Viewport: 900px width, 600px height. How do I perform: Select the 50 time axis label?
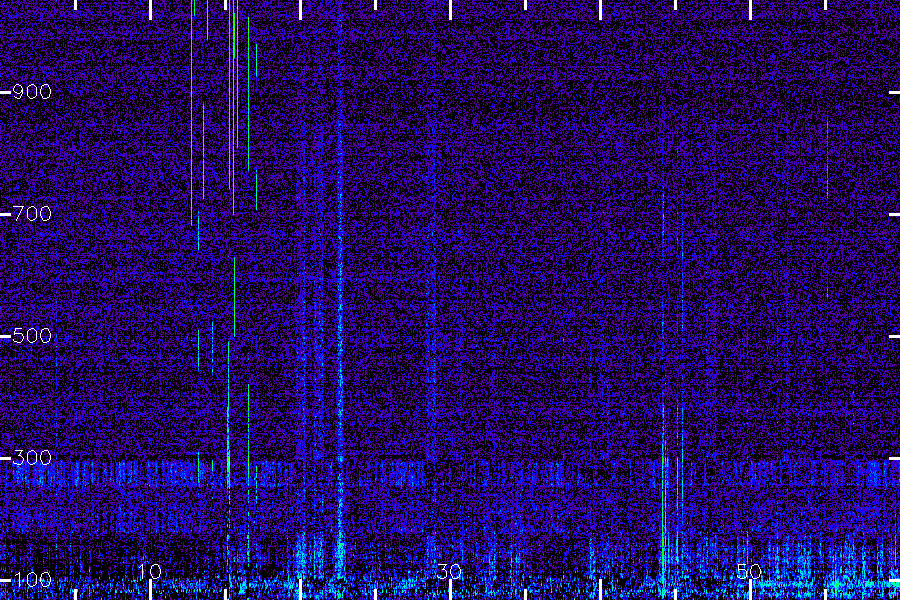pos(749,571)
